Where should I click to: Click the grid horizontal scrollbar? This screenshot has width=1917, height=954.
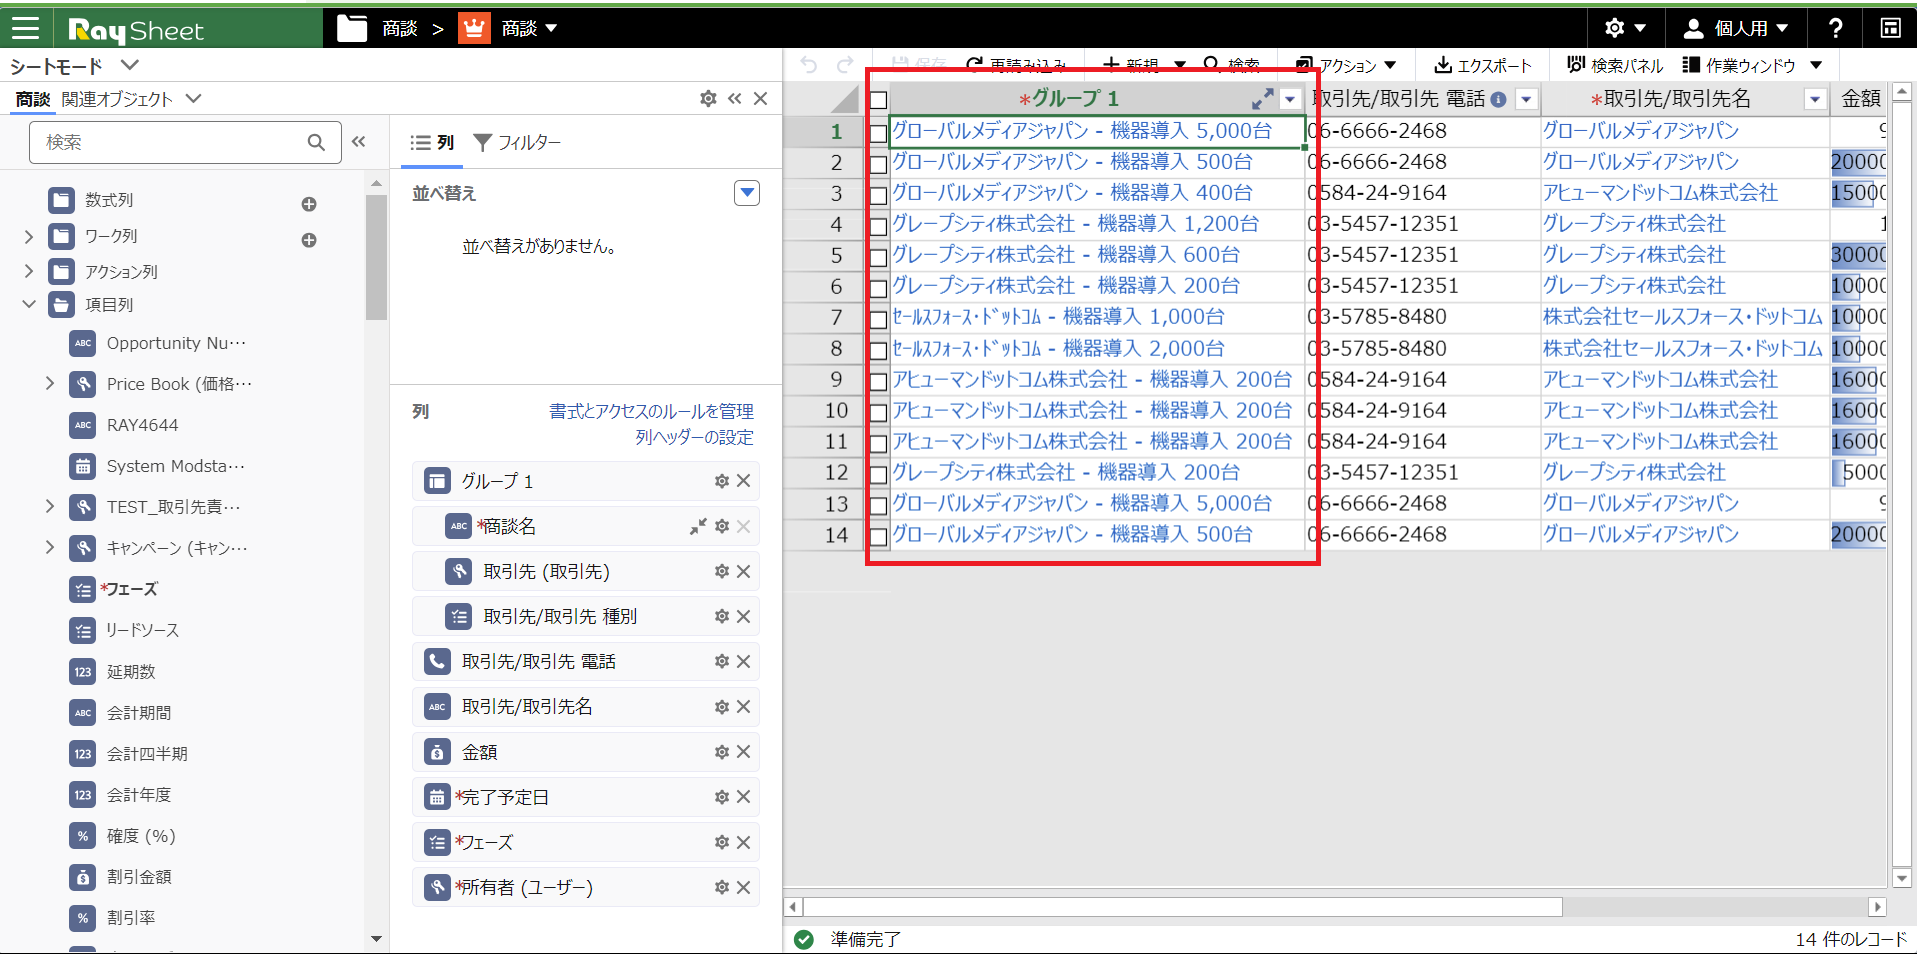[x=1182, y=907]
